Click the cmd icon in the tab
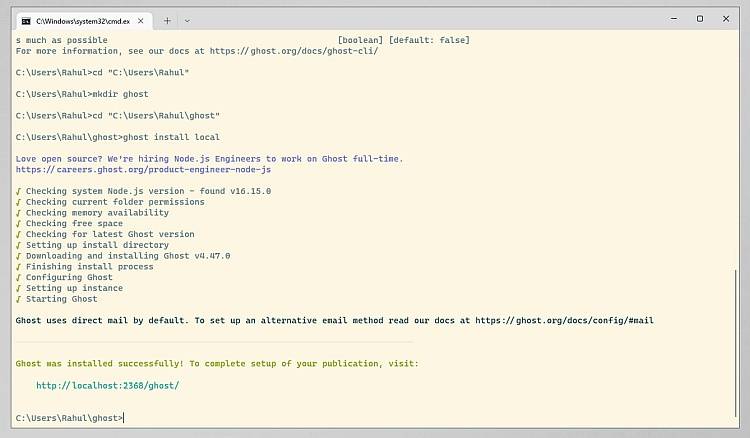This screenshot has height=438, width=750. click(26, 21)
